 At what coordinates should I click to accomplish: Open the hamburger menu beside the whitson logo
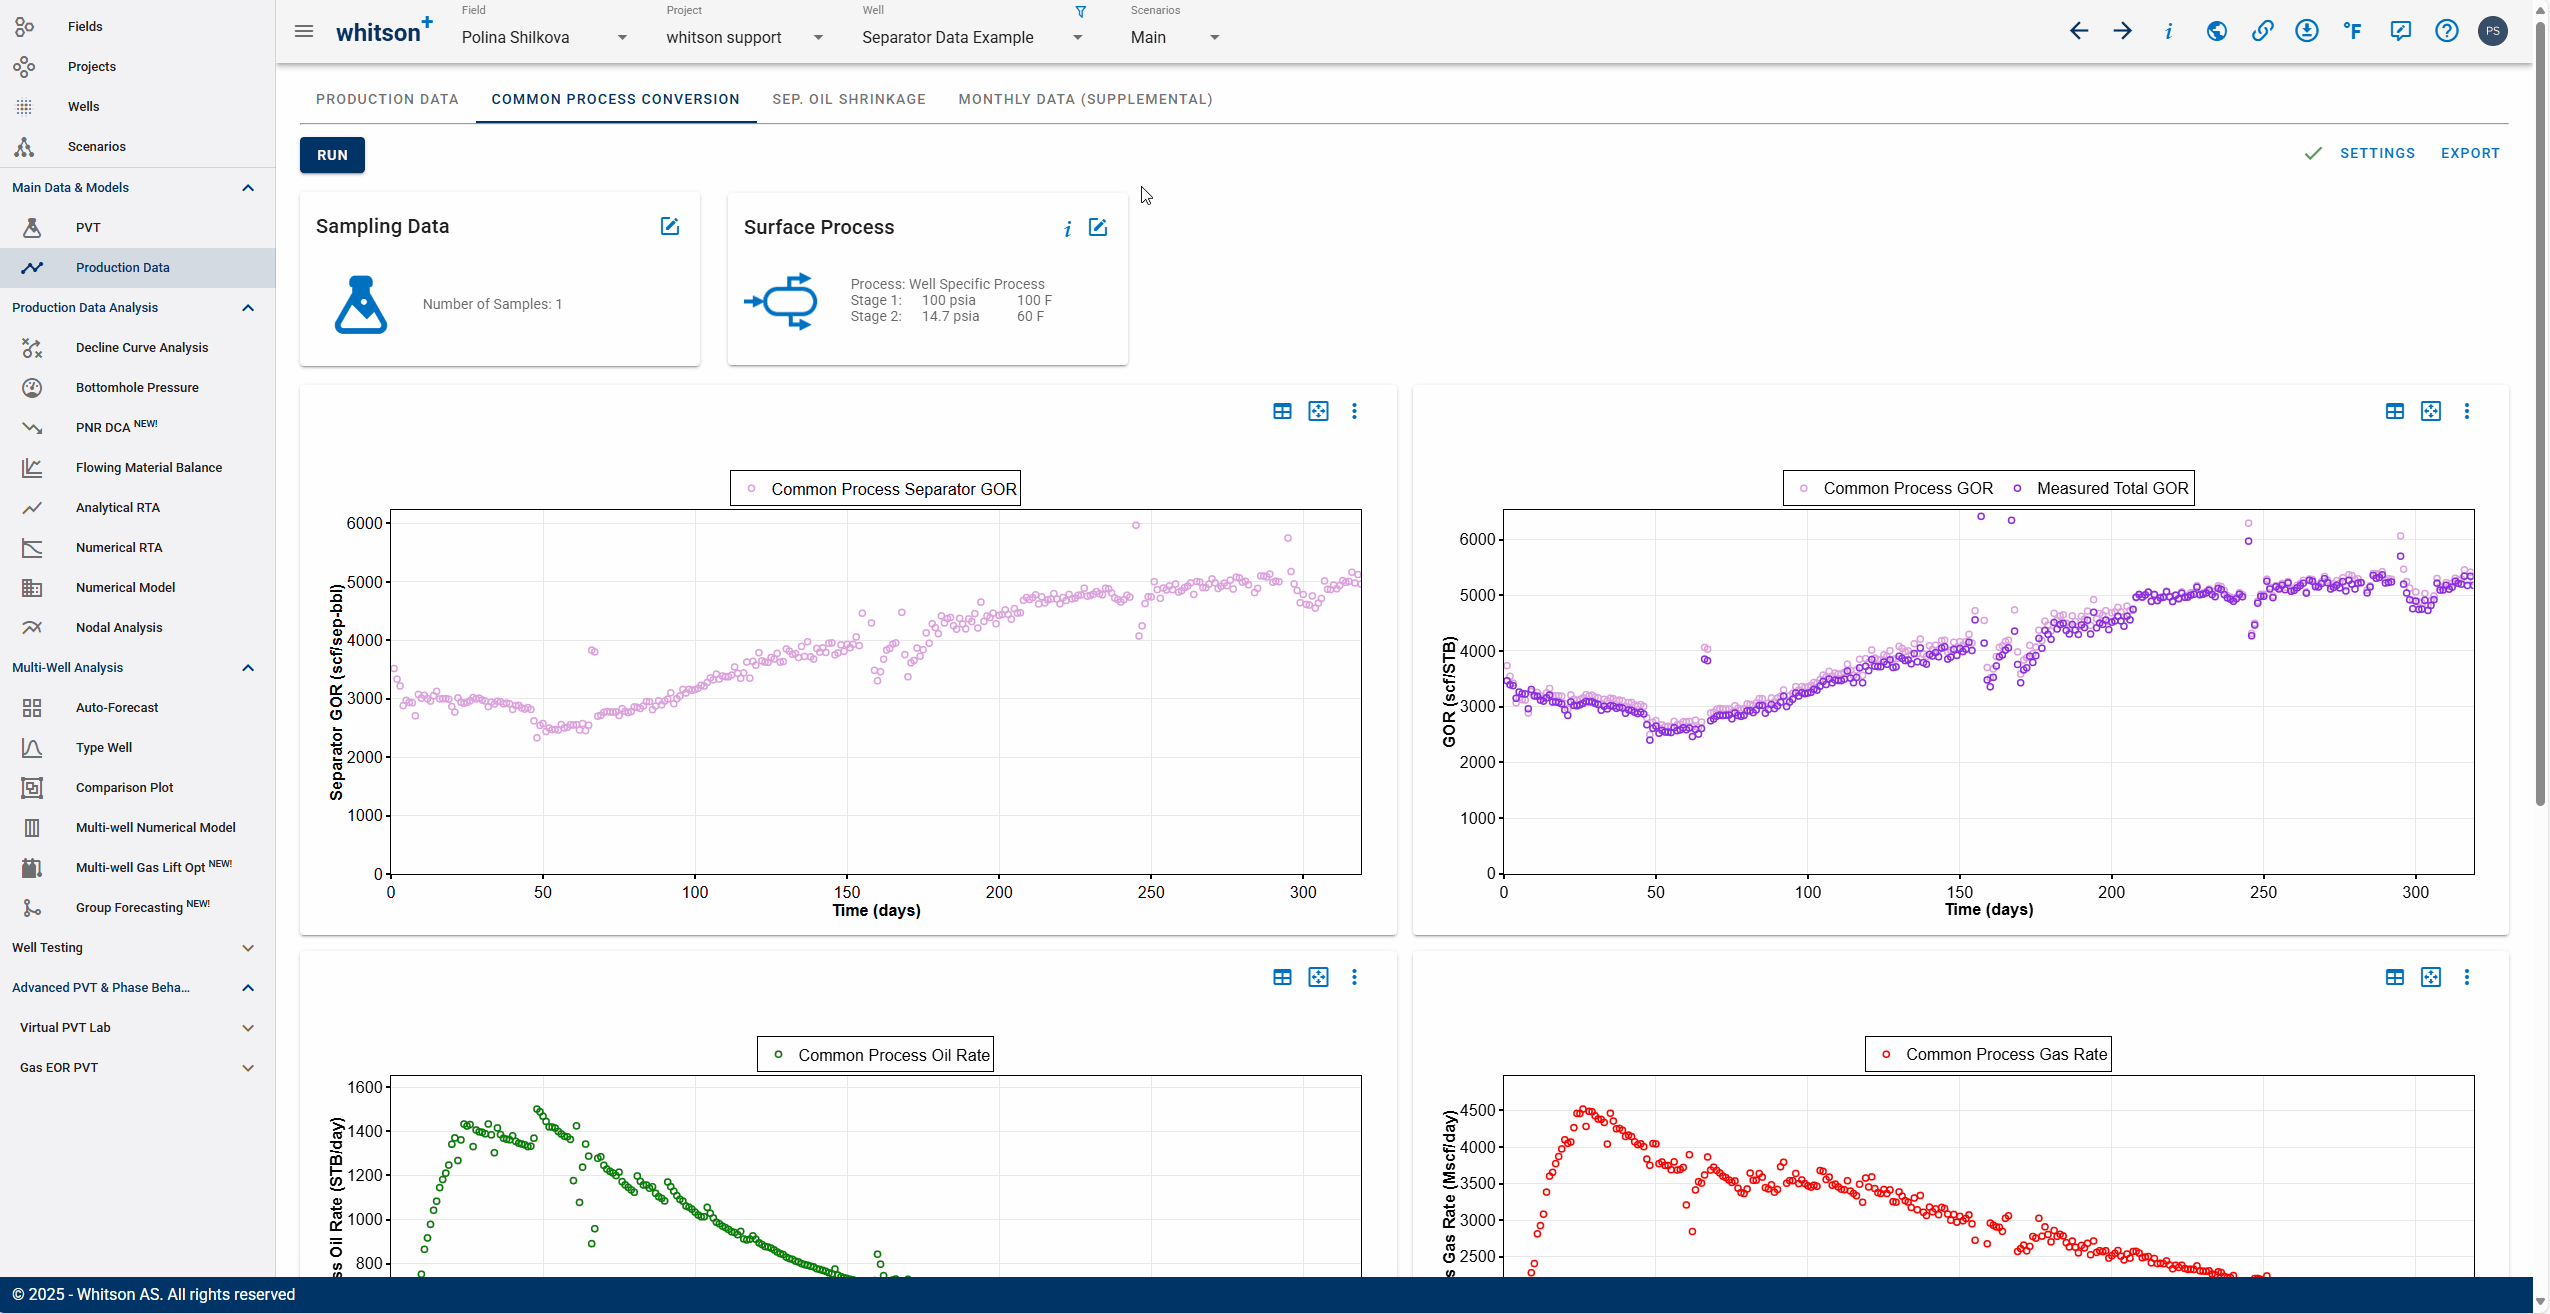tap(304, 32)
